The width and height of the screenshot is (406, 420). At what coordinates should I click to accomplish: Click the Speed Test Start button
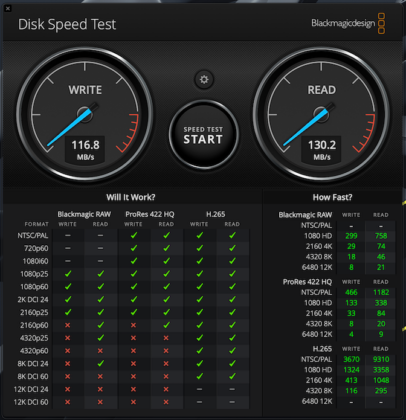click(x=203, y=135)
